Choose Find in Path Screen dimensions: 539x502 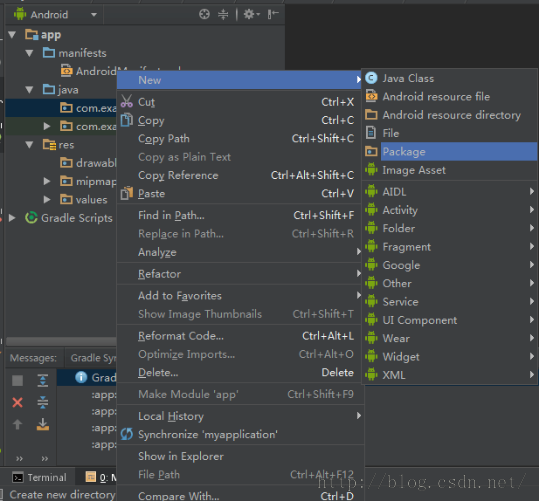pyautogui.click(x=239, y=215)
